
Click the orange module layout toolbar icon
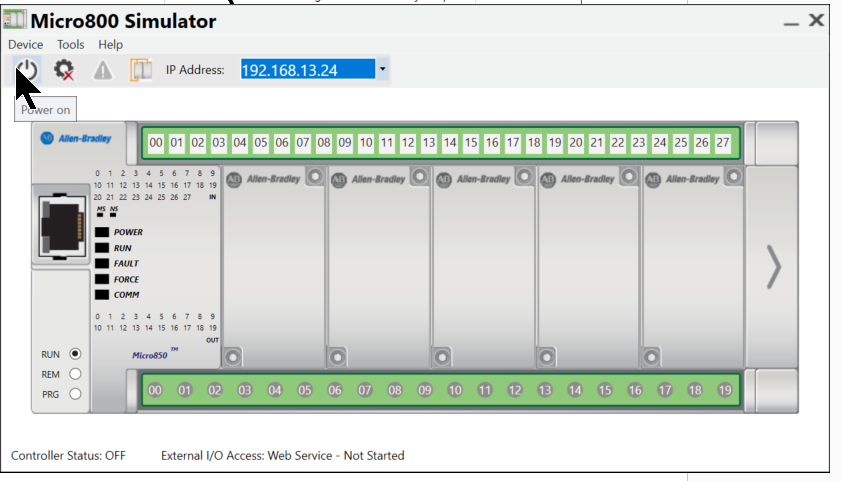click(x=141, y=70)
